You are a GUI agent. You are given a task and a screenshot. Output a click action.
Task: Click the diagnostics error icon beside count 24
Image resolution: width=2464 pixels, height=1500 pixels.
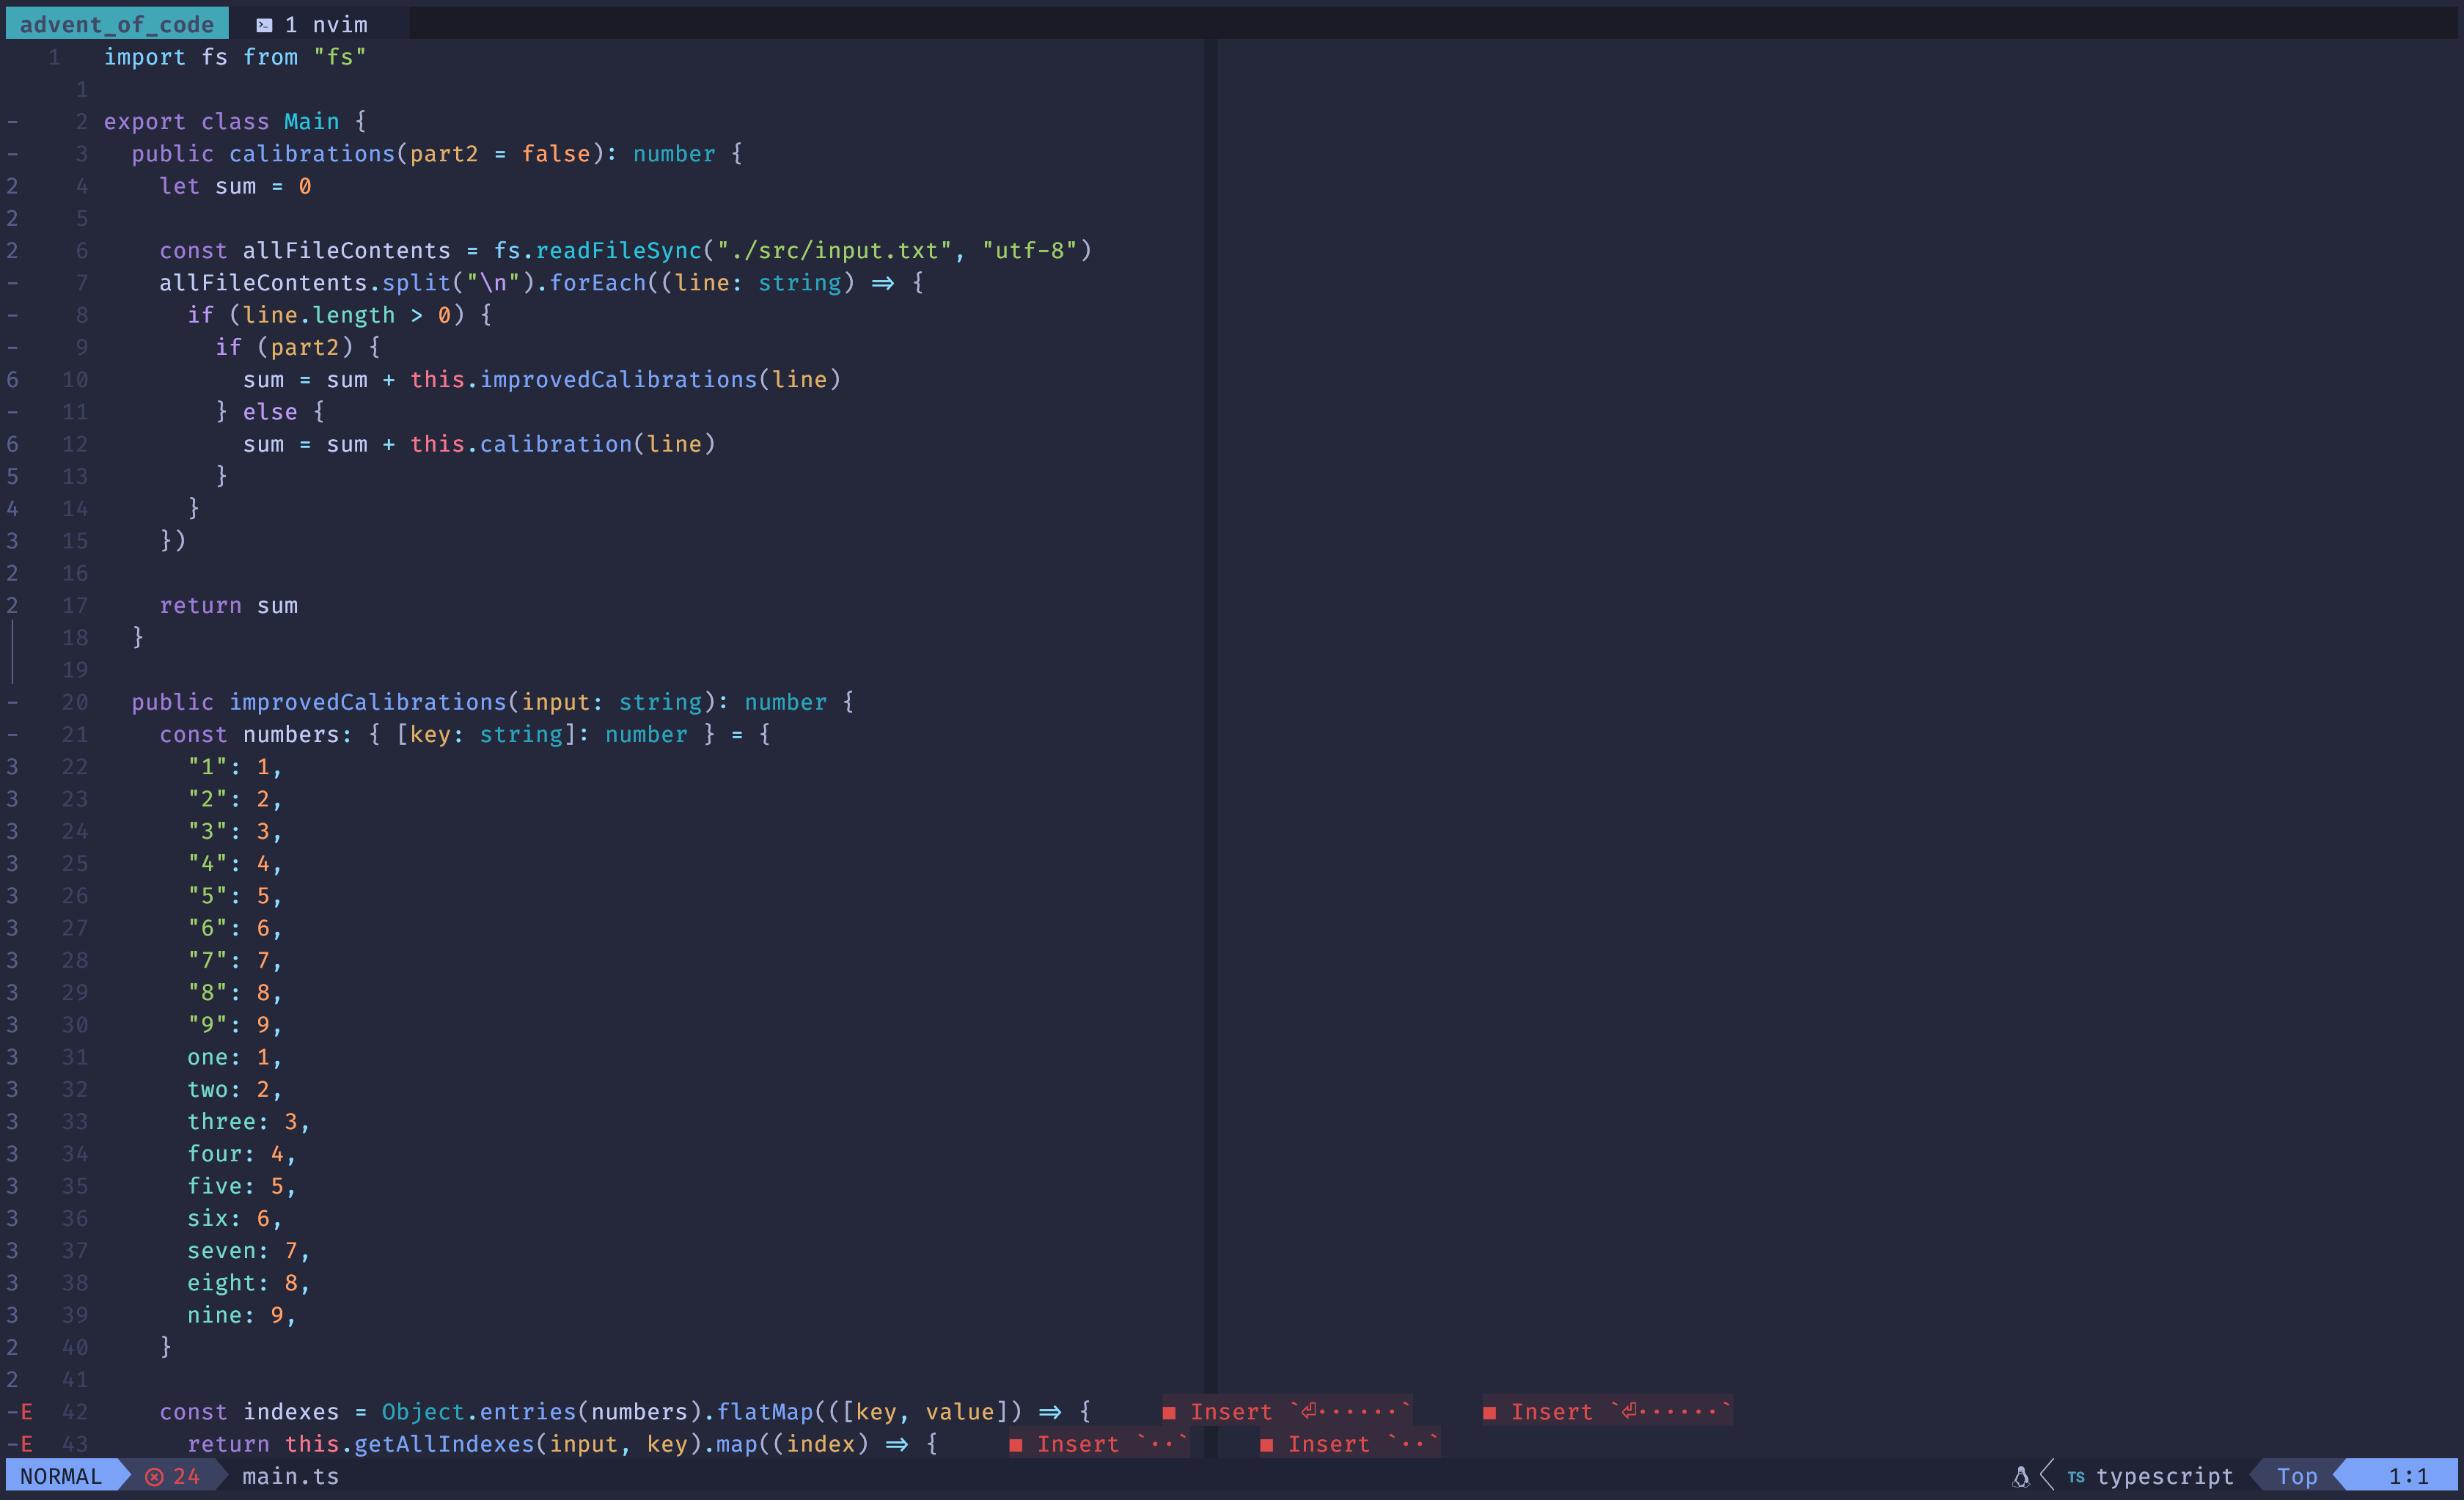click(x=154, y=1475)
